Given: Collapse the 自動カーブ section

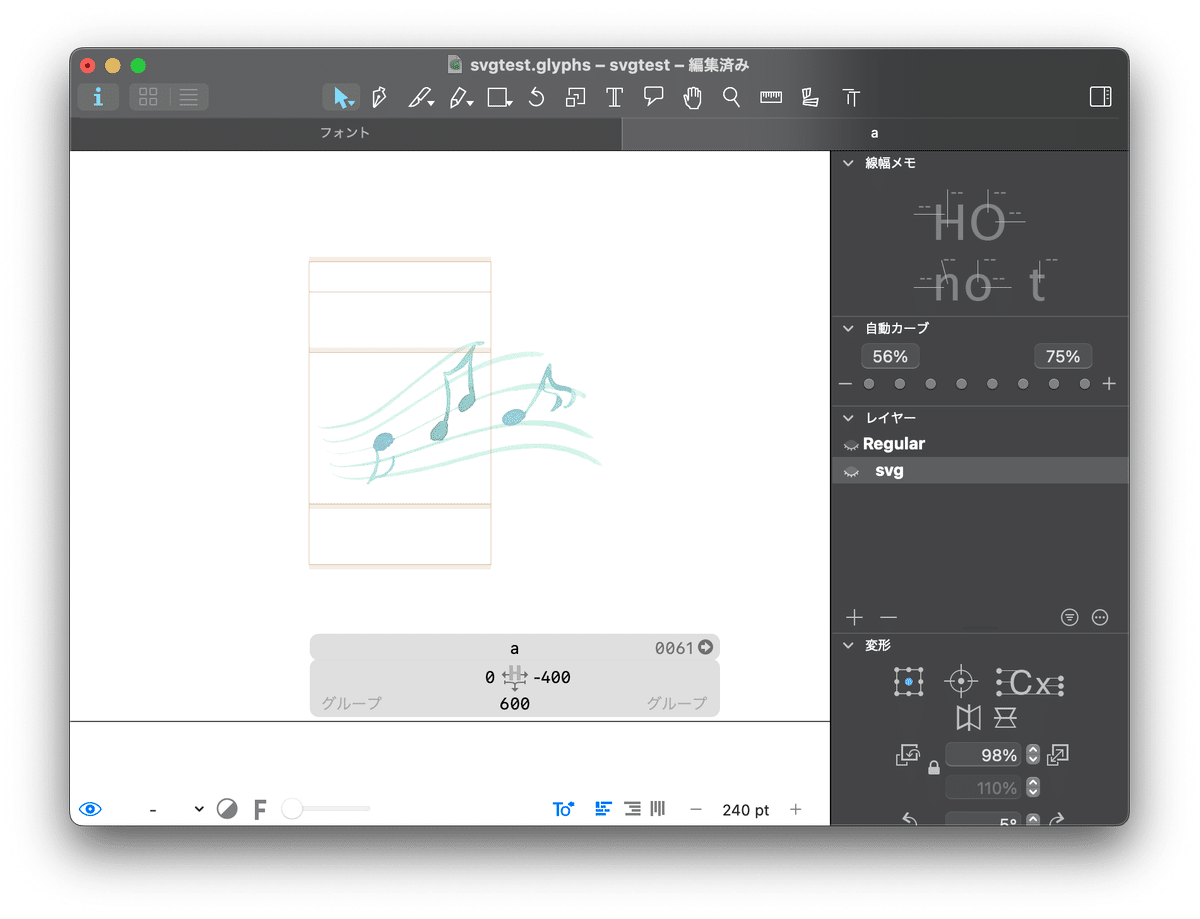Looking at the screenshot, I should click(848, 328).
